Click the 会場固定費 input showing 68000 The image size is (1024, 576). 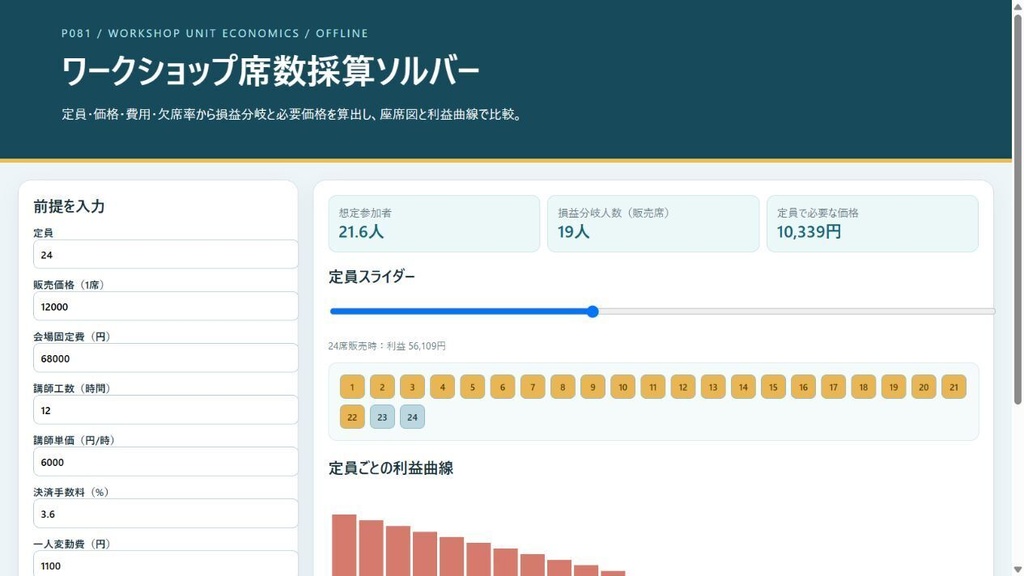165,359
